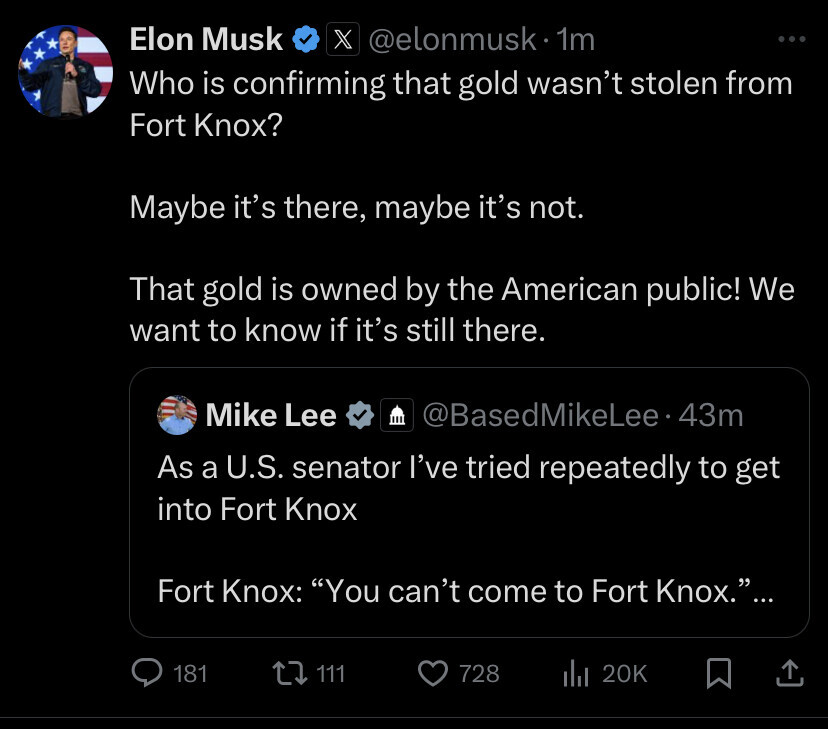Open the three-dot more options menu
The width and height of the screenshot is (828, 729).
pos(790,40)
